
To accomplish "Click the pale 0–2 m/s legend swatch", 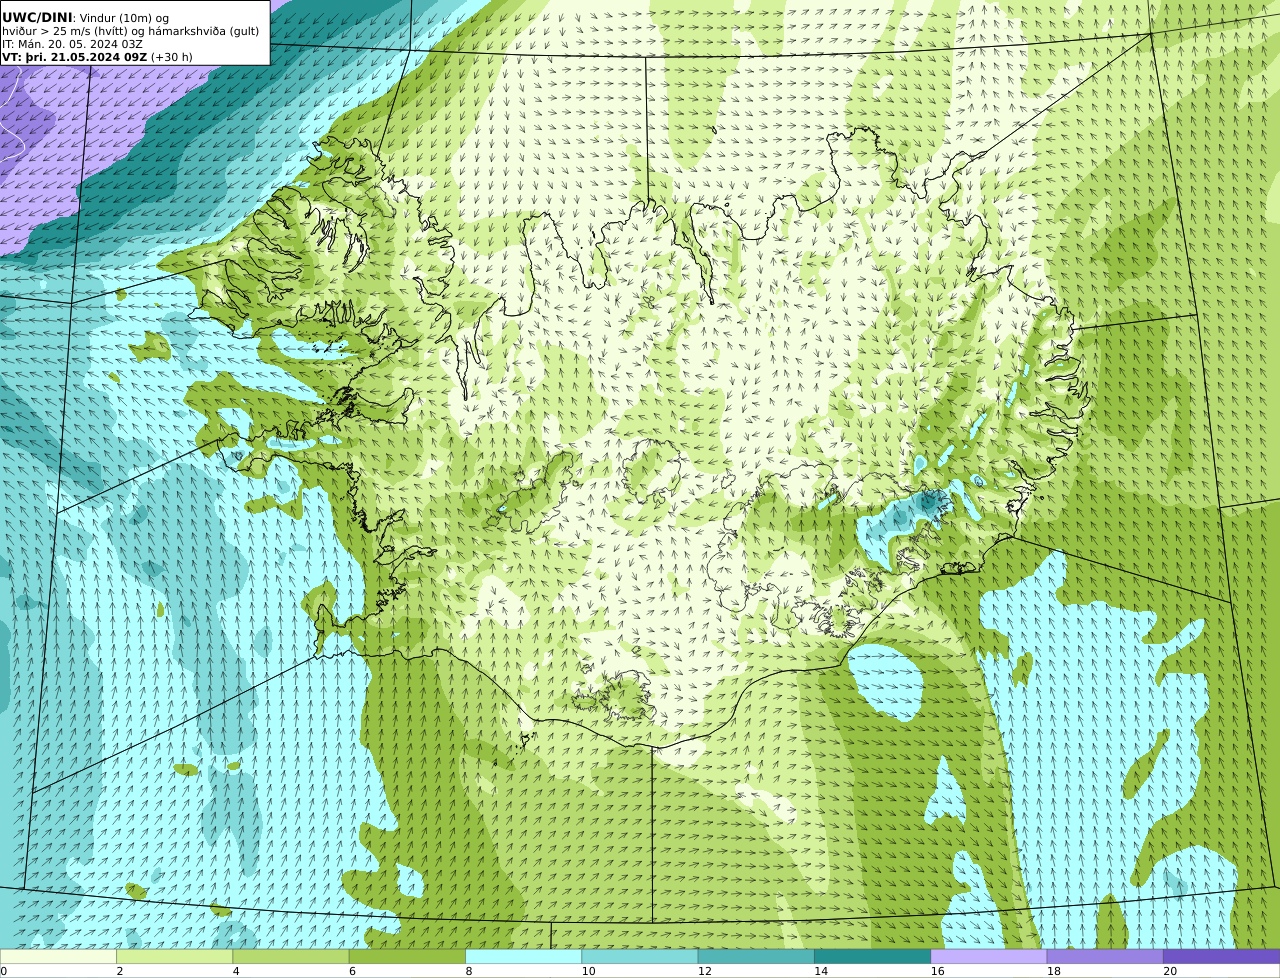I will click(x=58, y=957).
